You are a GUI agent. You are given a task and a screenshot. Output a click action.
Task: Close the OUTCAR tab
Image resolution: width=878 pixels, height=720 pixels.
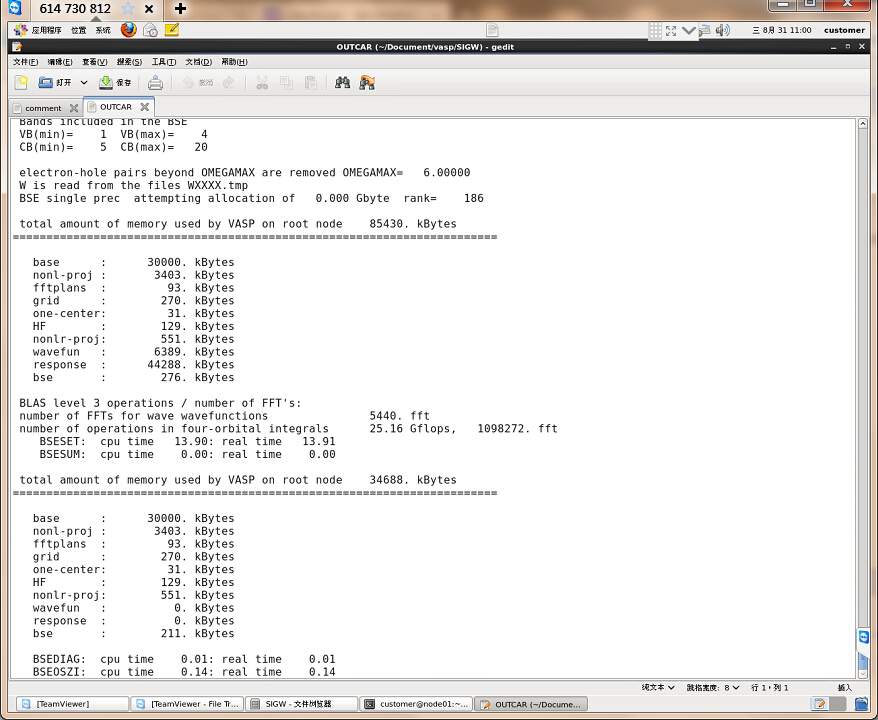(144, 106)
